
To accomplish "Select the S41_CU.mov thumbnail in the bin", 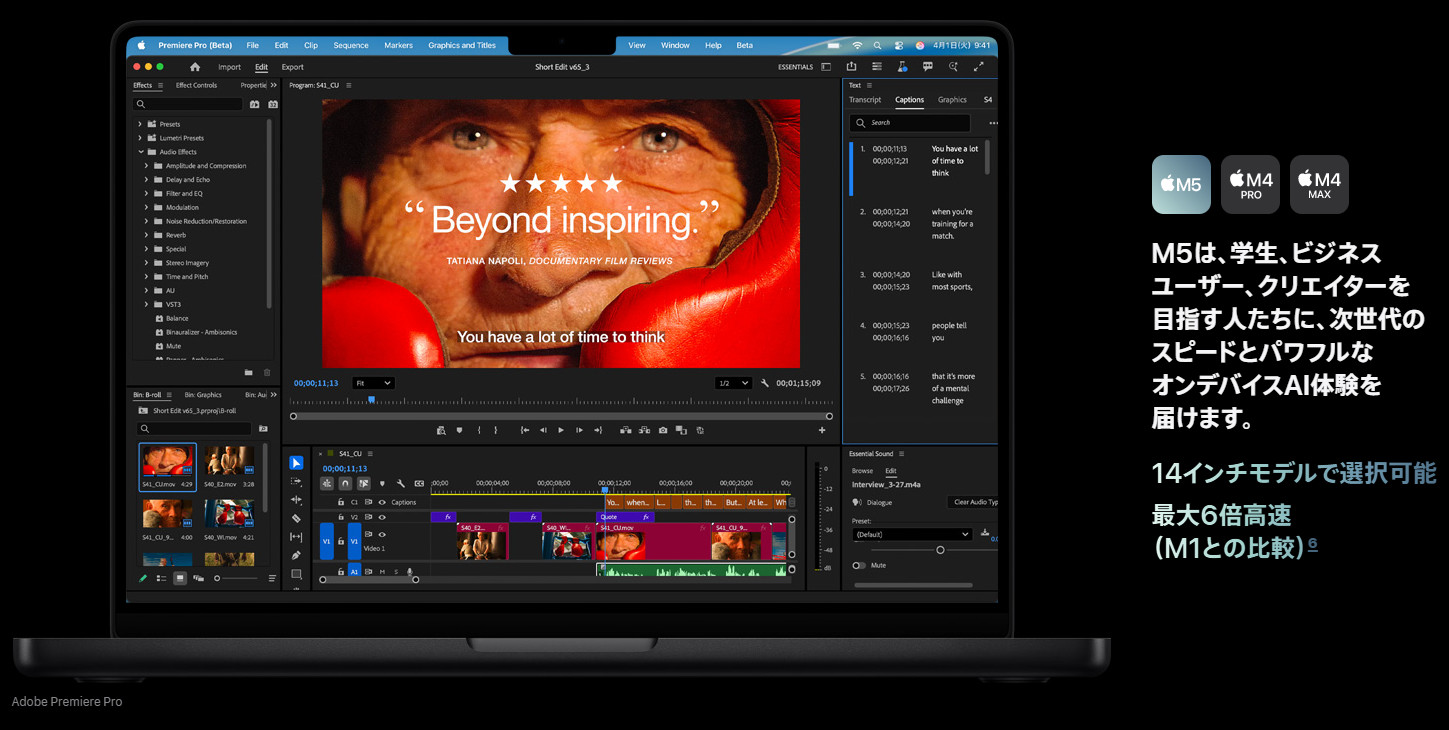I will click(167, 461).
